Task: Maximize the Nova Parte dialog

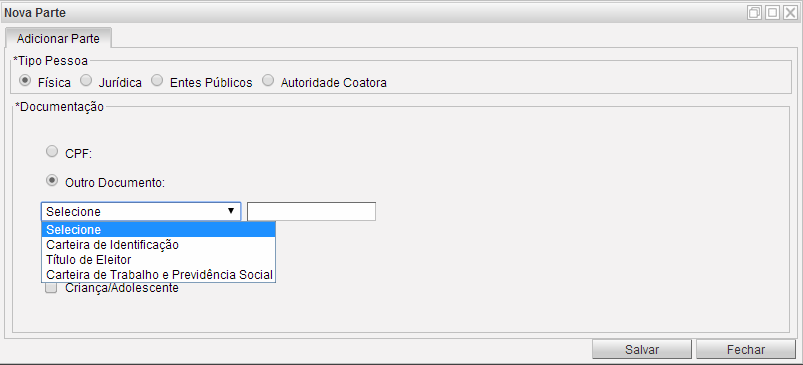Action: pos(772,13)
